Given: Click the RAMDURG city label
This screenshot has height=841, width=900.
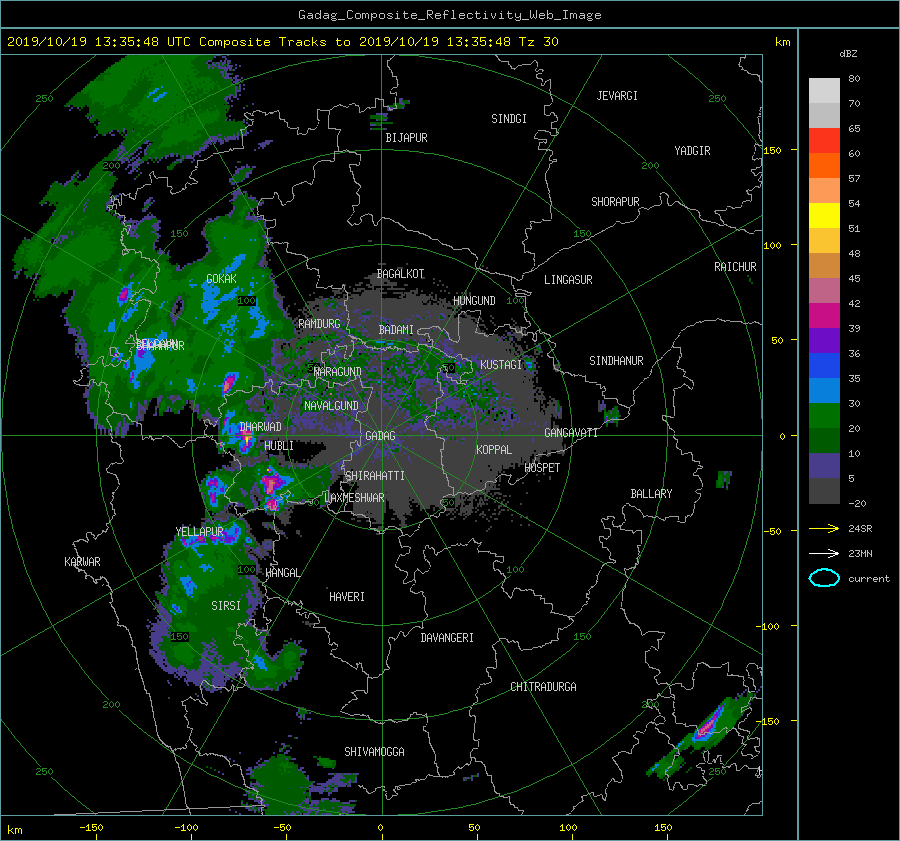Looking at the screenshot, I should tap(319, 324).
